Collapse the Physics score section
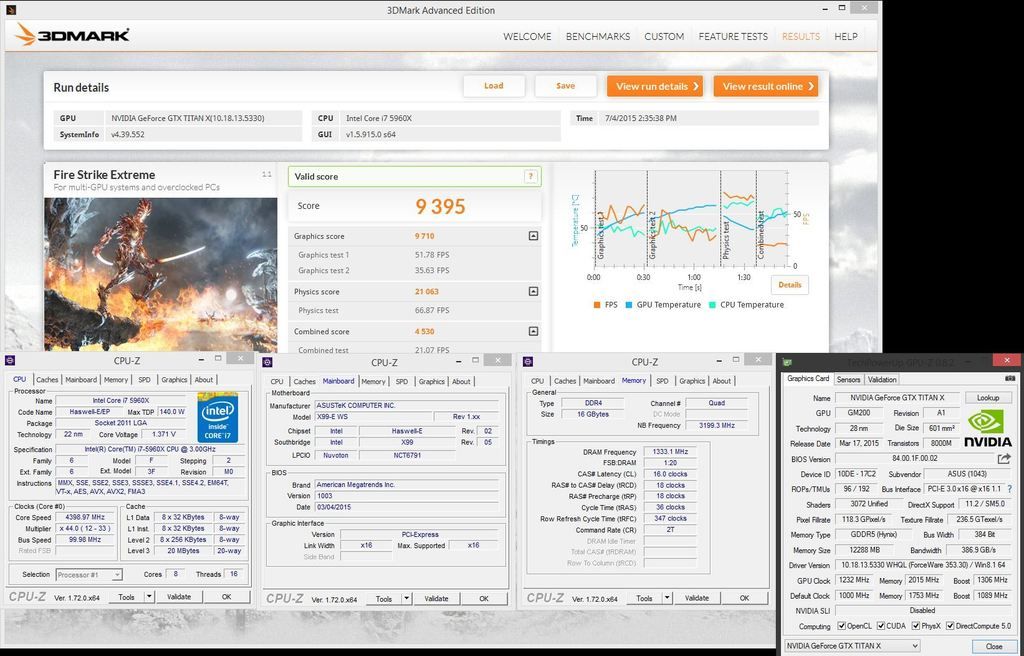The image size is (1024, 656). tap(533, 291)
